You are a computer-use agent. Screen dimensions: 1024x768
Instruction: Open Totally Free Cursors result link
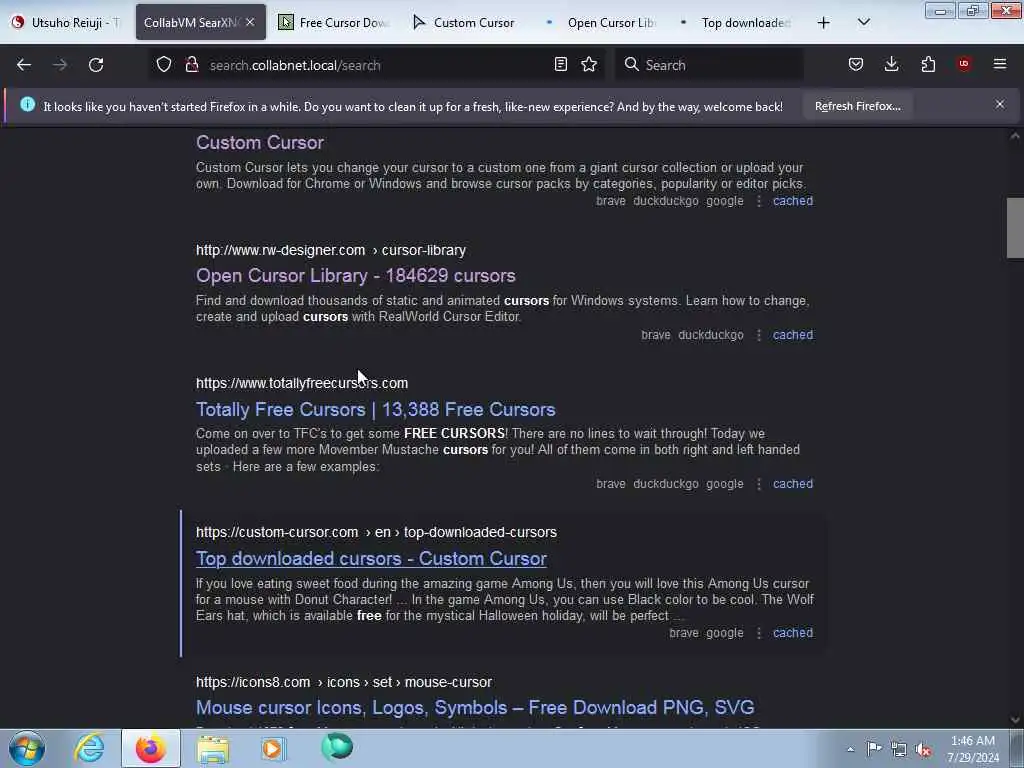pyautogui.click(x=376, y=409)
